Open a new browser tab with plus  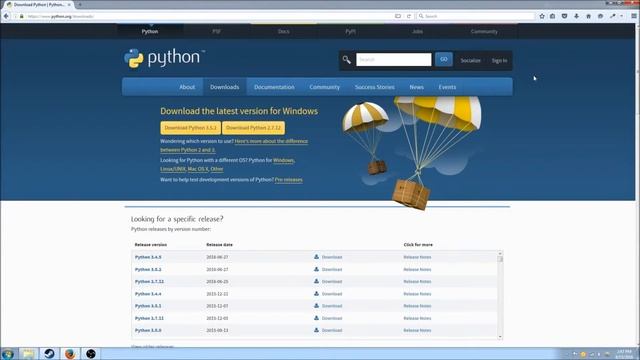(80, 4)
